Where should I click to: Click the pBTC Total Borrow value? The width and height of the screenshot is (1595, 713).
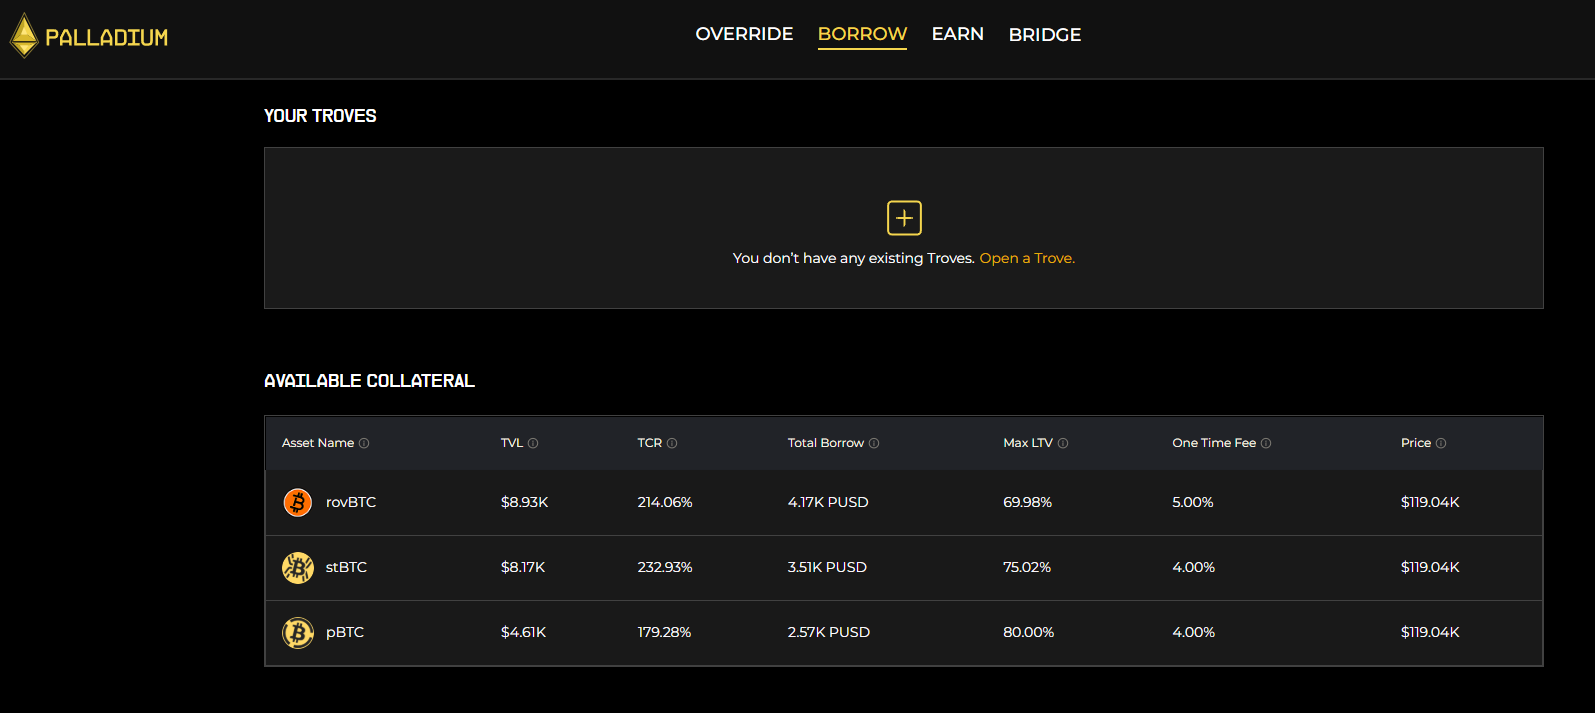pos(828,632)
